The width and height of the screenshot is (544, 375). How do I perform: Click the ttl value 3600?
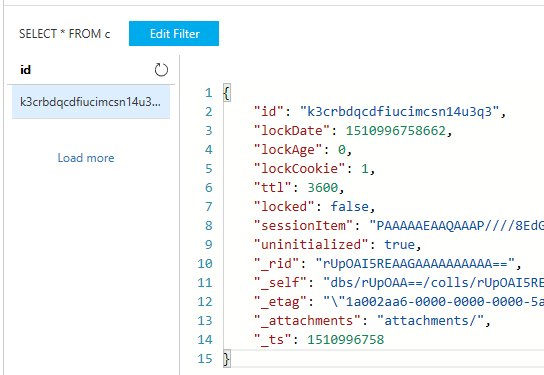point(323,188)
